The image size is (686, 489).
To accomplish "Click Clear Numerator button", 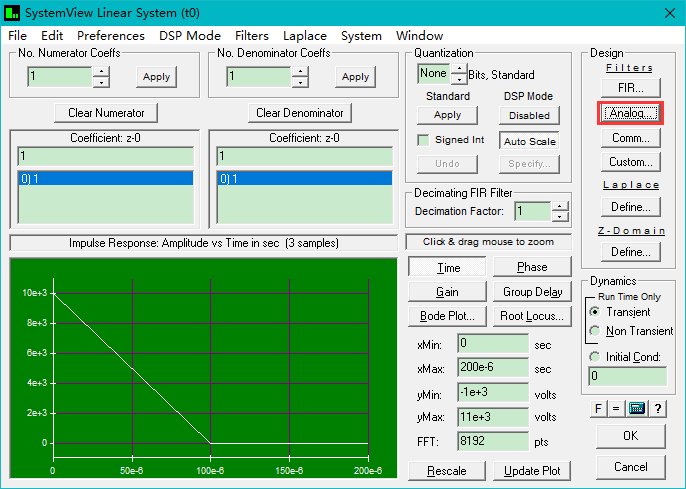I will [106, 113].
